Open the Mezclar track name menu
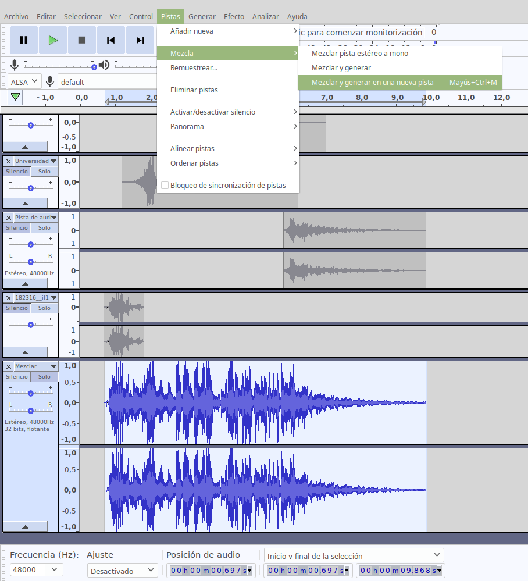This screenshot has width=528, height=581. tap(35, 366)
